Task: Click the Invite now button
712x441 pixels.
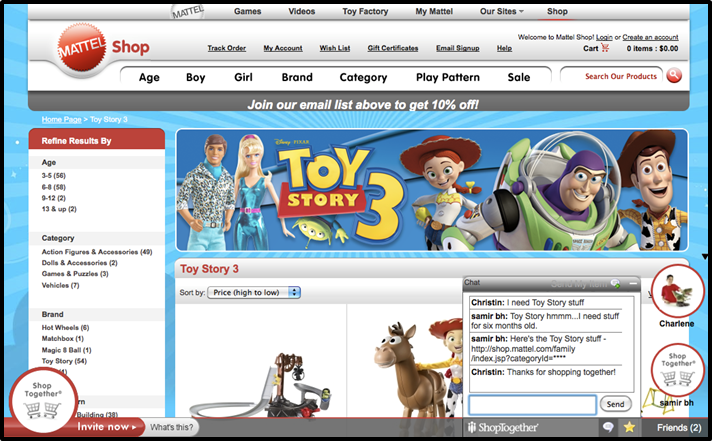Action: [x=107, y=427]
